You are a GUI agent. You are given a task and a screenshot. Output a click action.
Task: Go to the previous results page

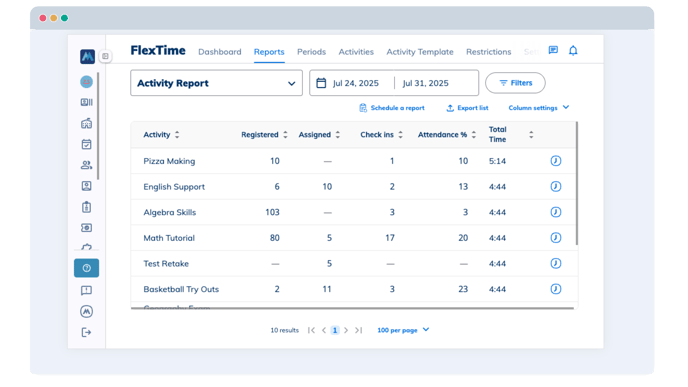324,330
